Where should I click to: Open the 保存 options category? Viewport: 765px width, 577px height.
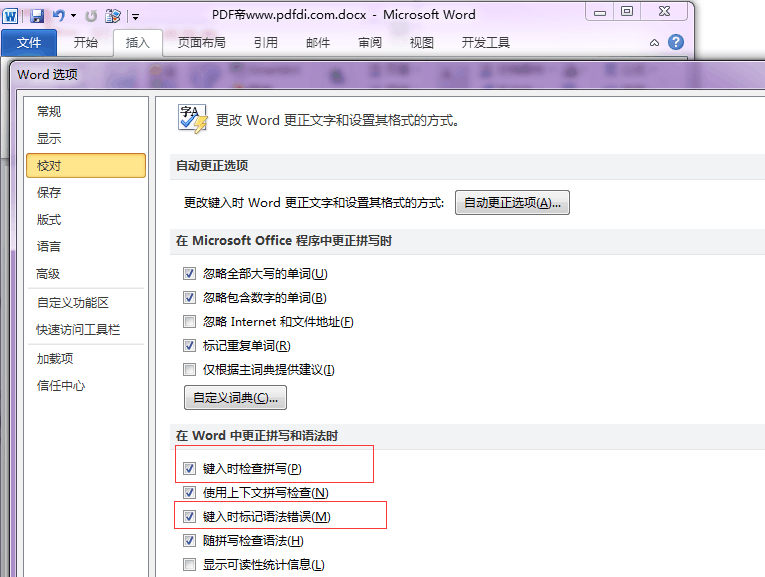click(86, 193)
